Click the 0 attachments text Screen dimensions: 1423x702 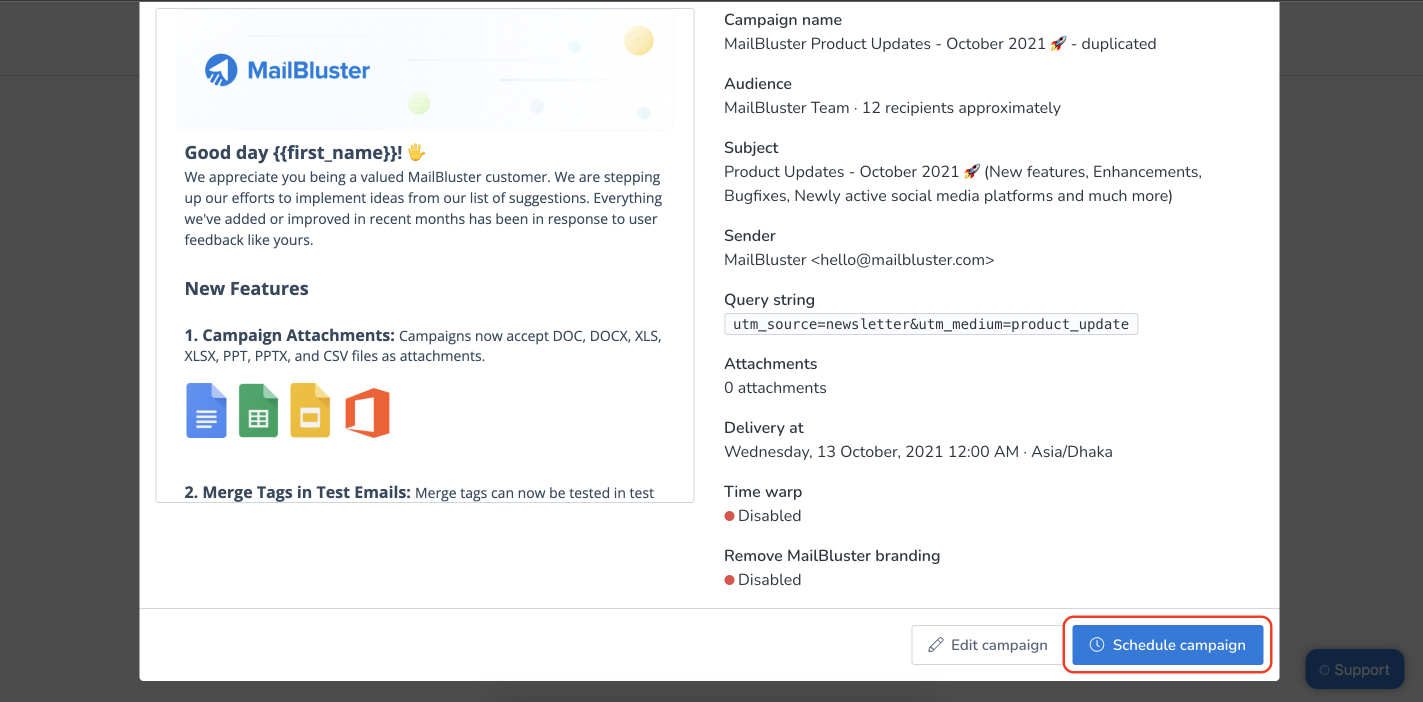click(x=775, y=388)
